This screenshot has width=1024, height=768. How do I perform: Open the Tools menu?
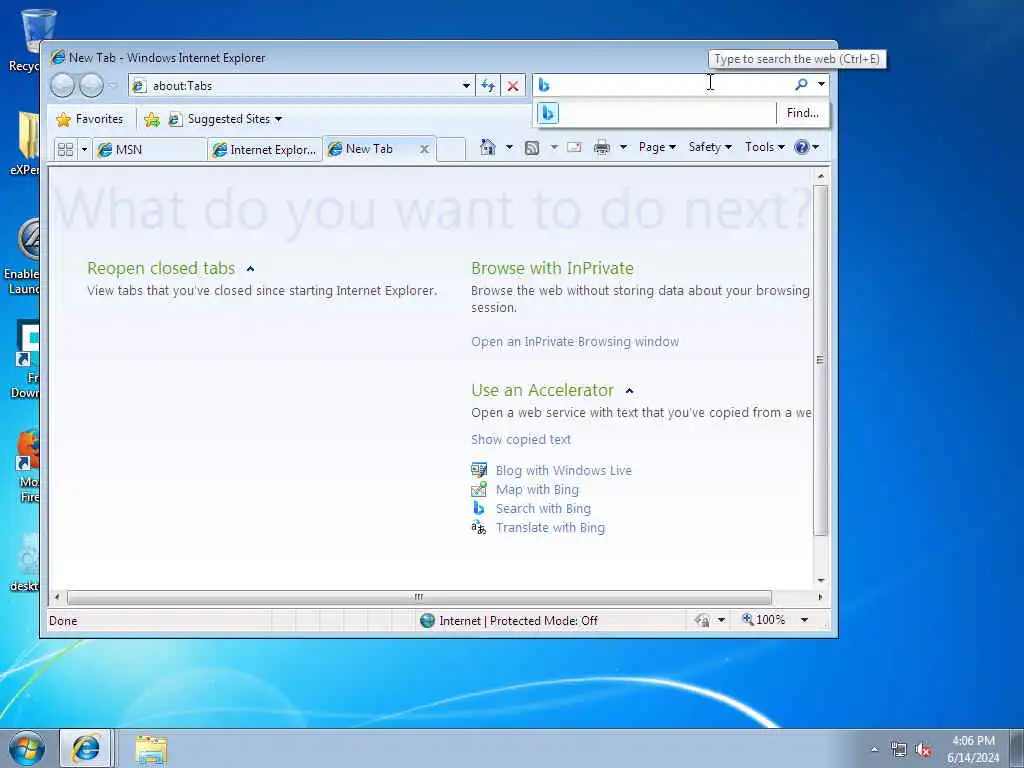coord(765,147)
